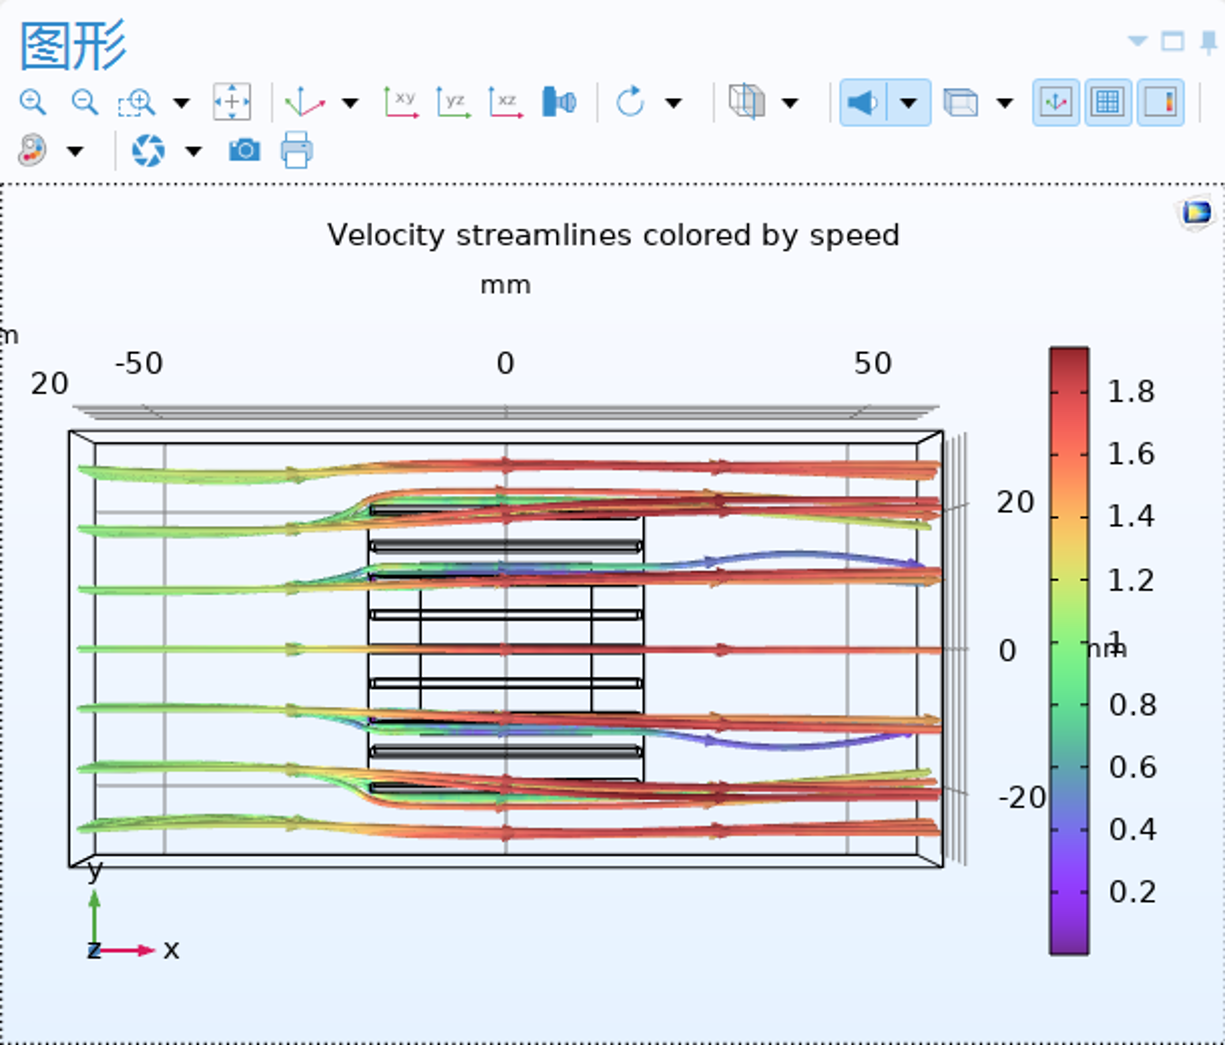Click the 图形 window title

[x=73, y=45]
